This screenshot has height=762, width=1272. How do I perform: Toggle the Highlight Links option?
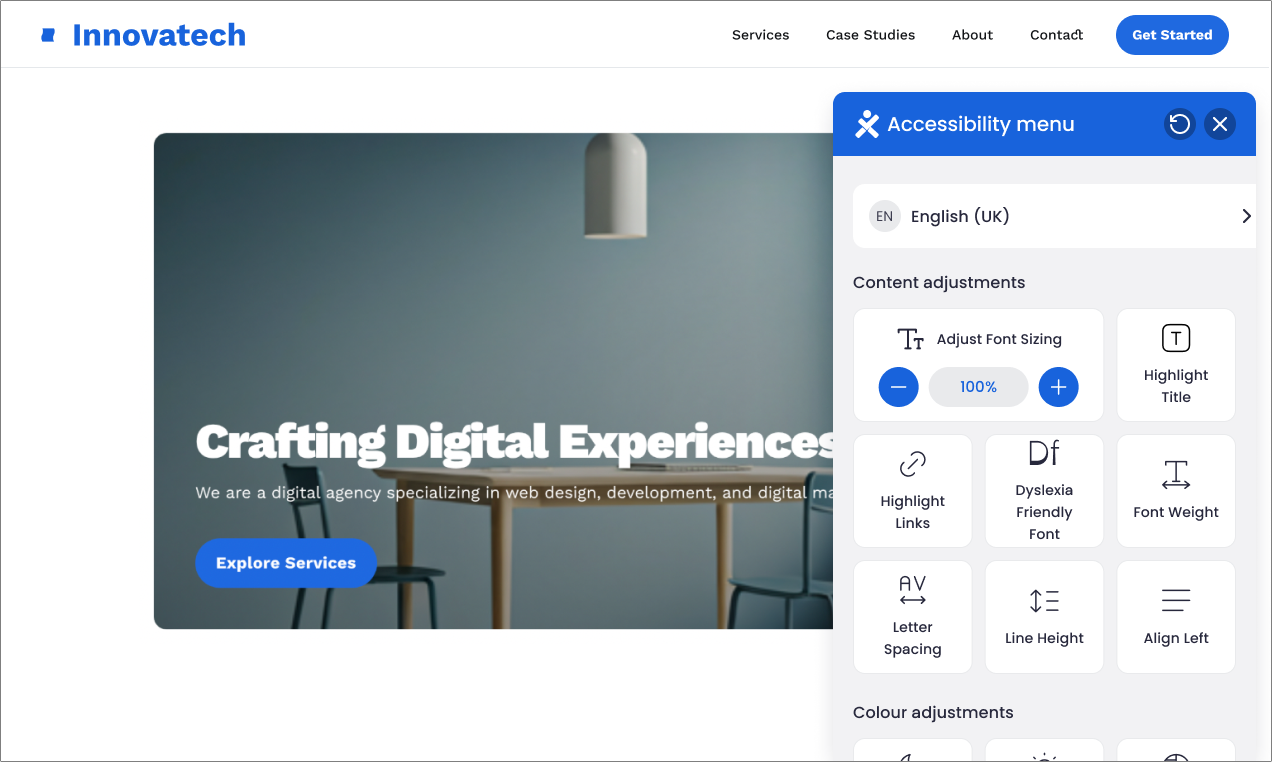913,491
